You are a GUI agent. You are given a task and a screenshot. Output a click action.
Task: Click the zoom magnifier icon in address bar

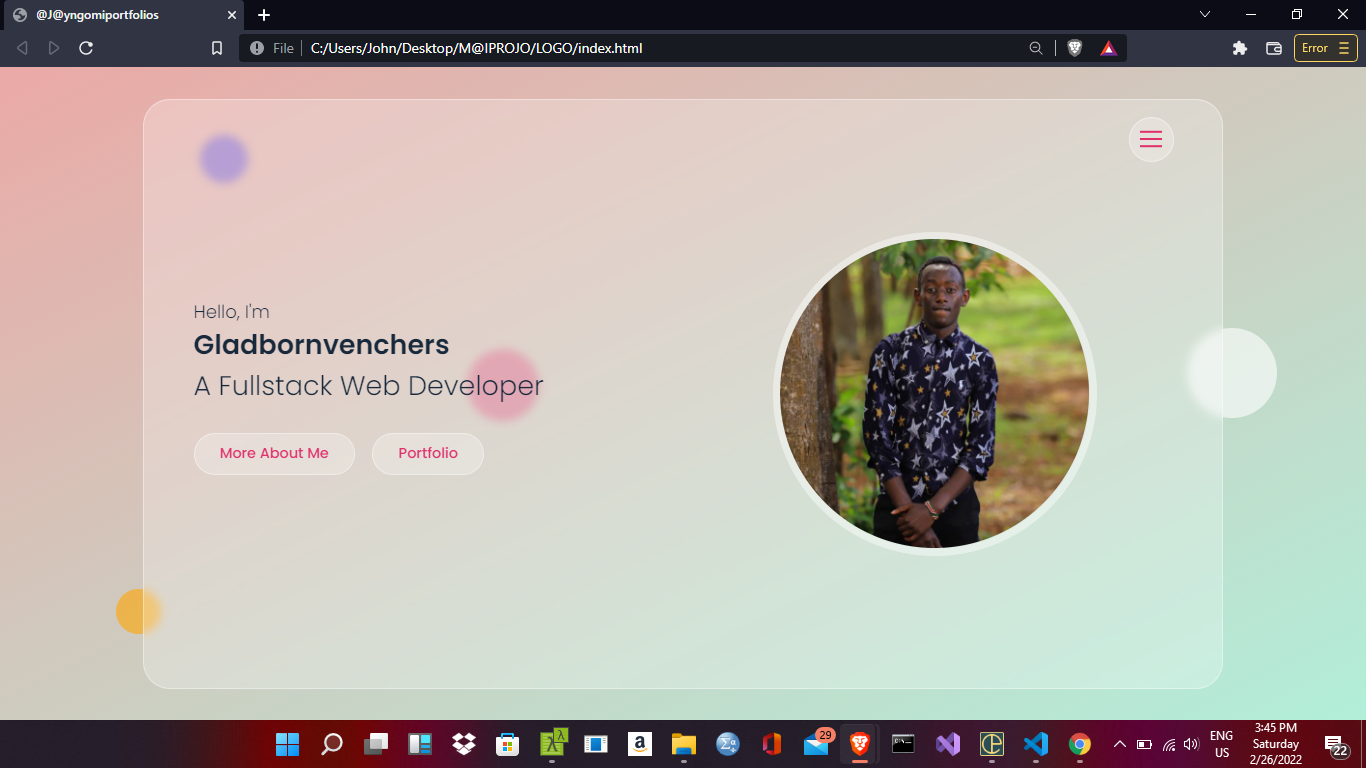1036,48
